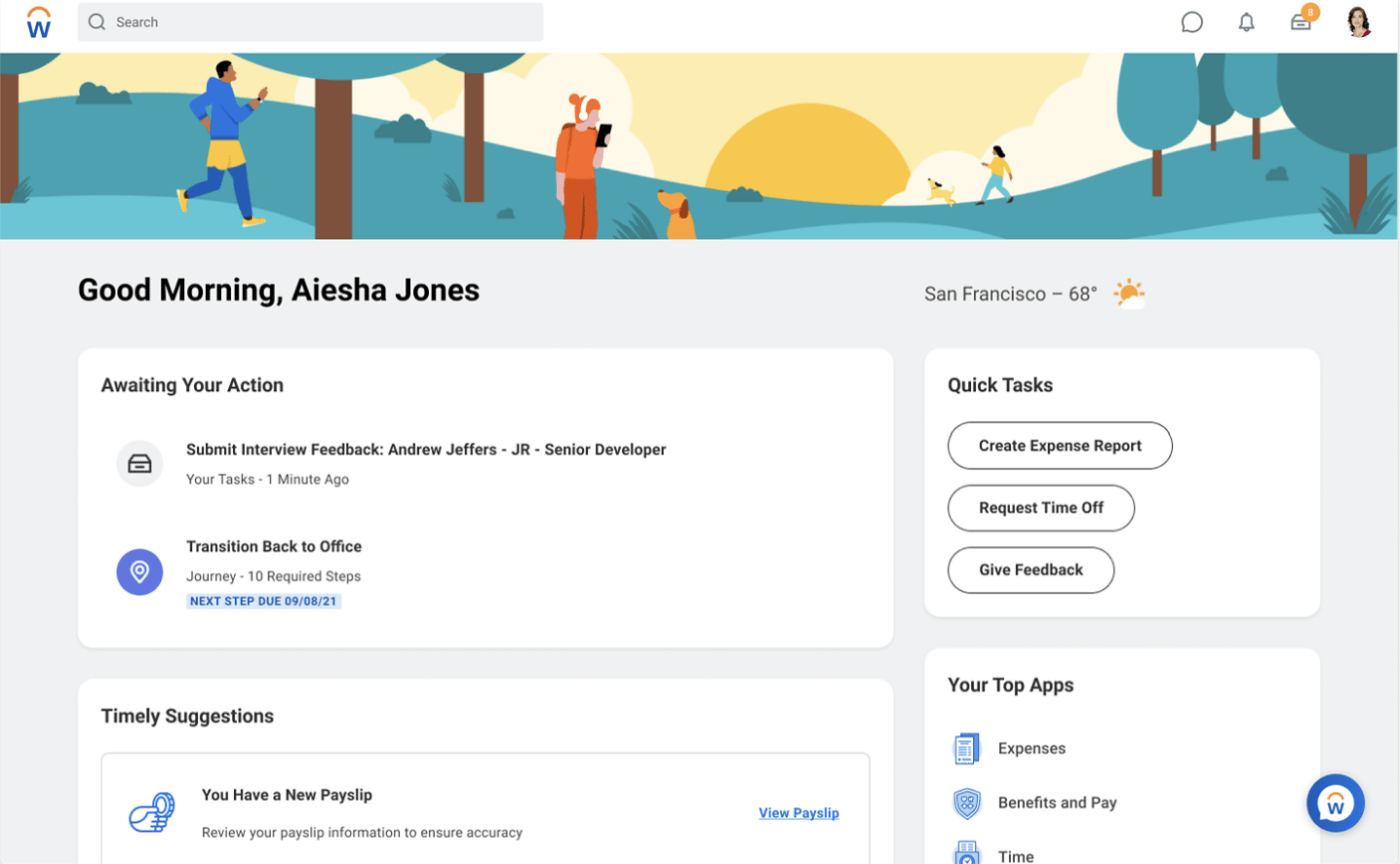Open the user profile avatar menu

pos(1359,22)
